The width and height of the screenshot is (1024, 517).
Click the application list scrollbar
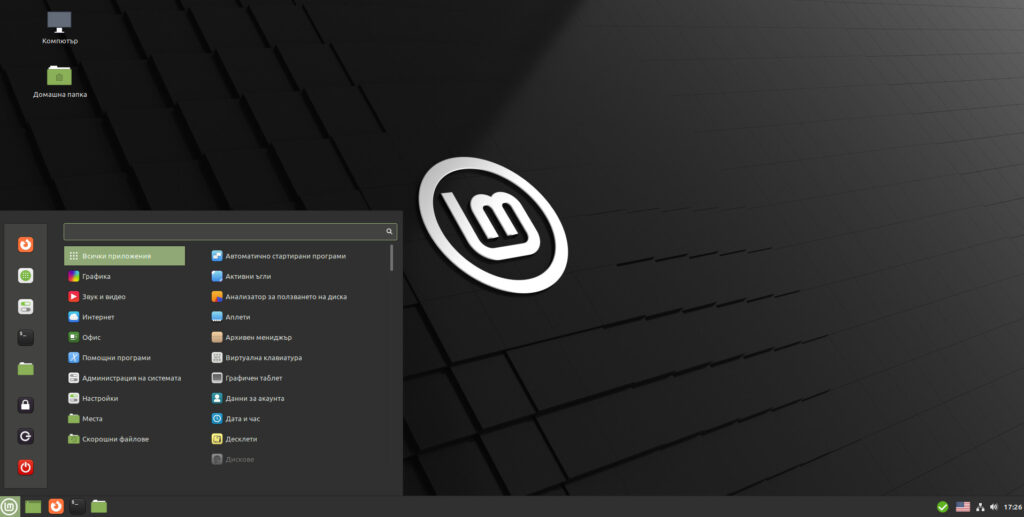(392, 258)
